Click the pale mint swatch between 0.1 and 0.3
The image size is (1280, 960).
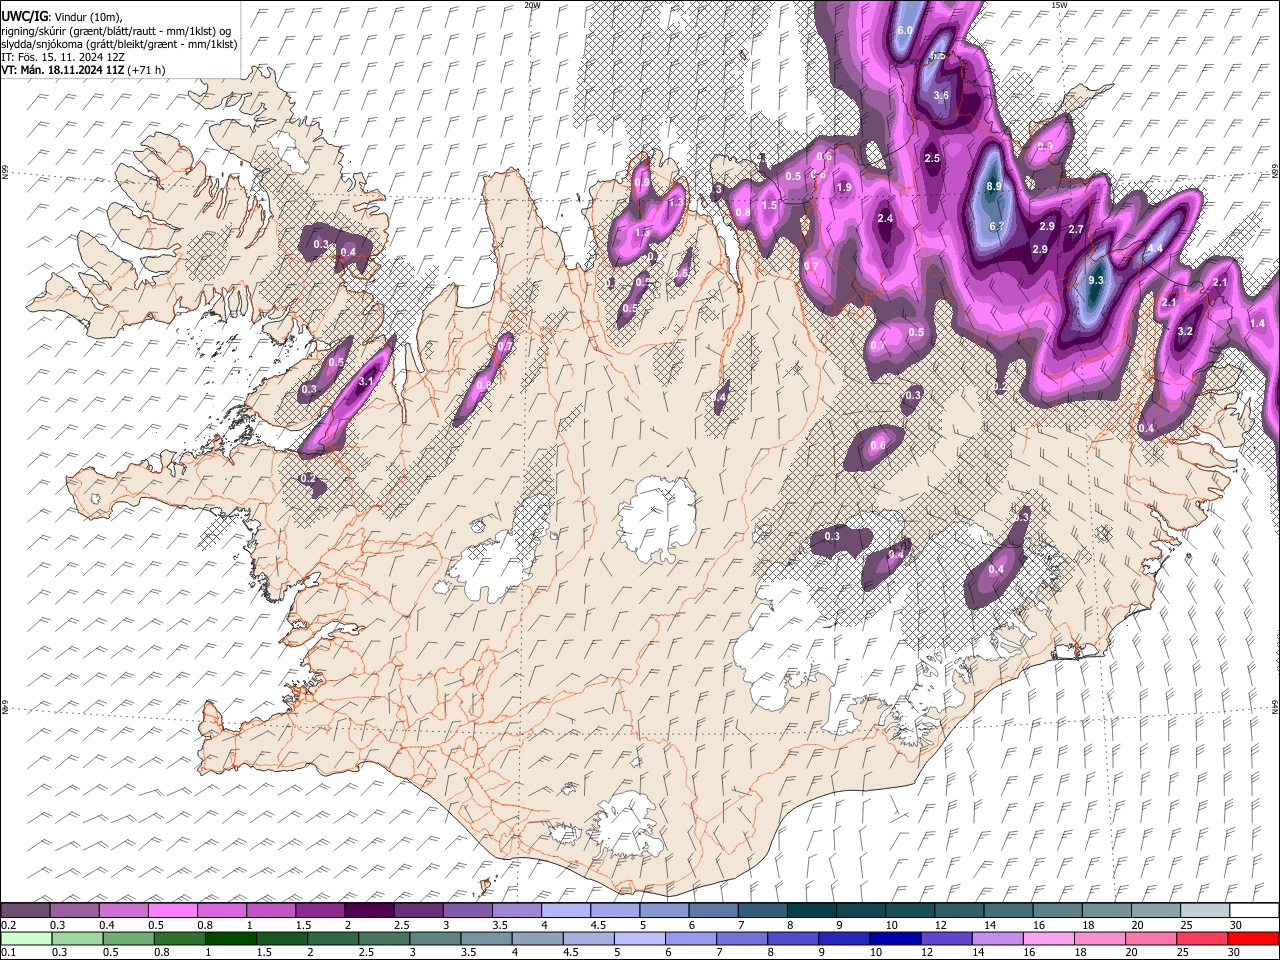[25, 939]
